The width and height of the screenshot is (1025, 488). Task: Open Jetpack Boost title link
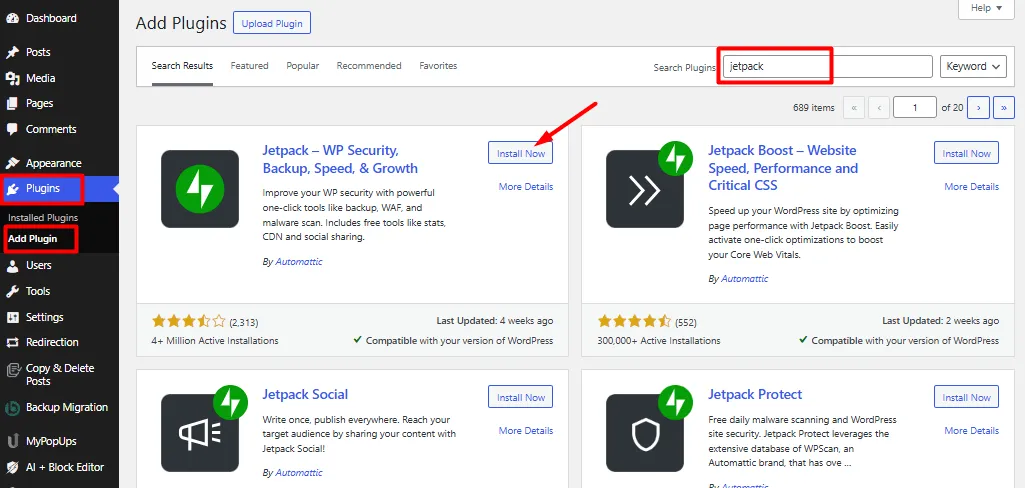point(783,168)
